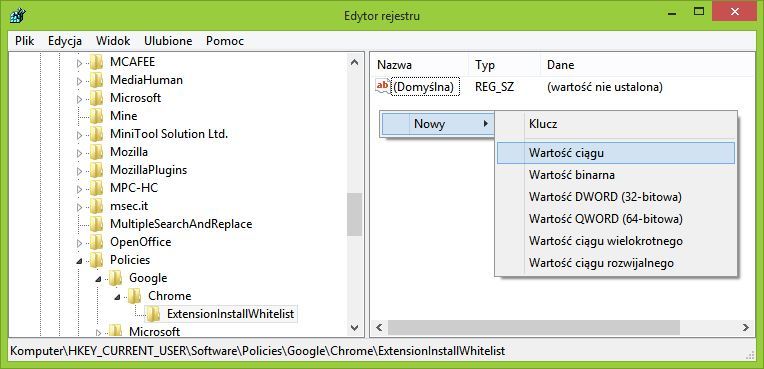Select the Policies folder icon
This screenshot has height=369, width=764.
(96, 260)
